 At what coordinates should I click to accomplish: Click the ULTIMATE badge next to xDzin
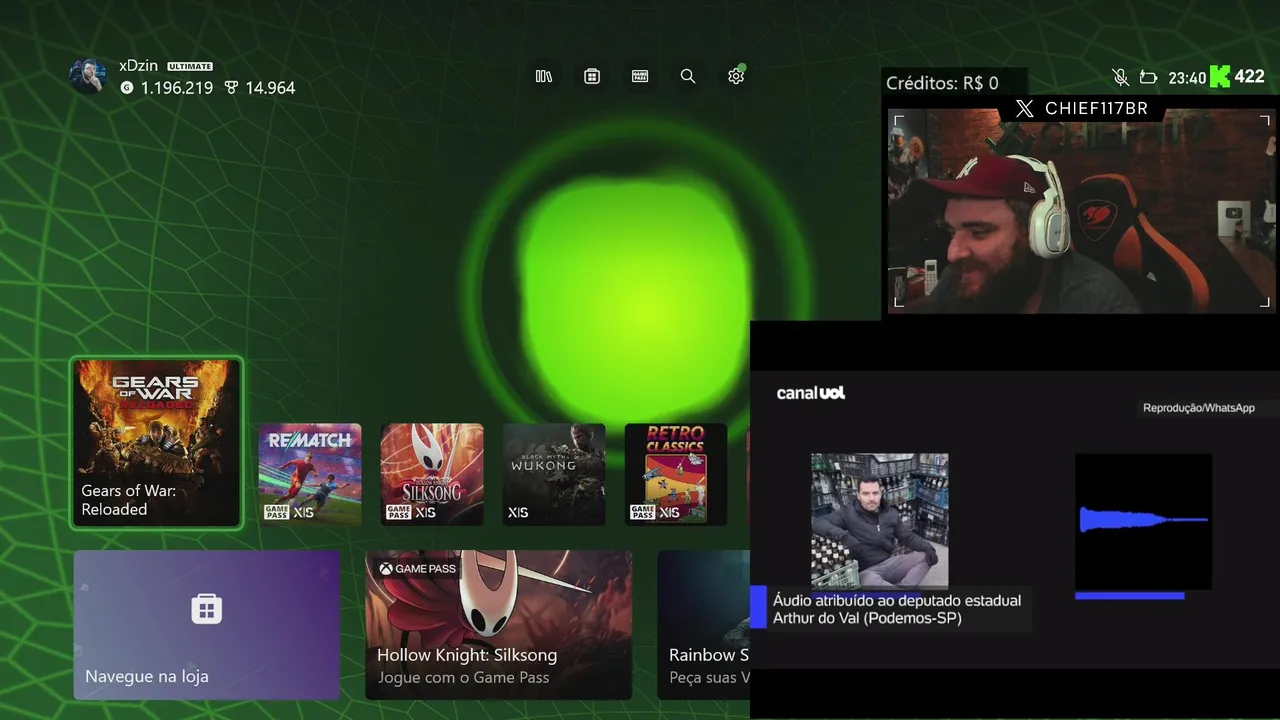[x=190, y=66]
